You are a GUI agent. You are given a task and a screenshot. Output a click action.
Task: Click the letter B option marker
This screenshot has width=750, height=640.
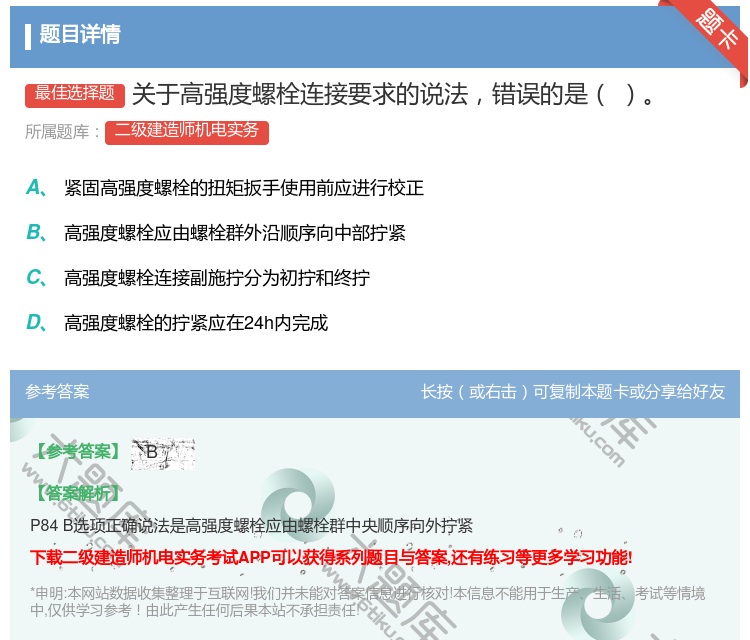[36, 233]
